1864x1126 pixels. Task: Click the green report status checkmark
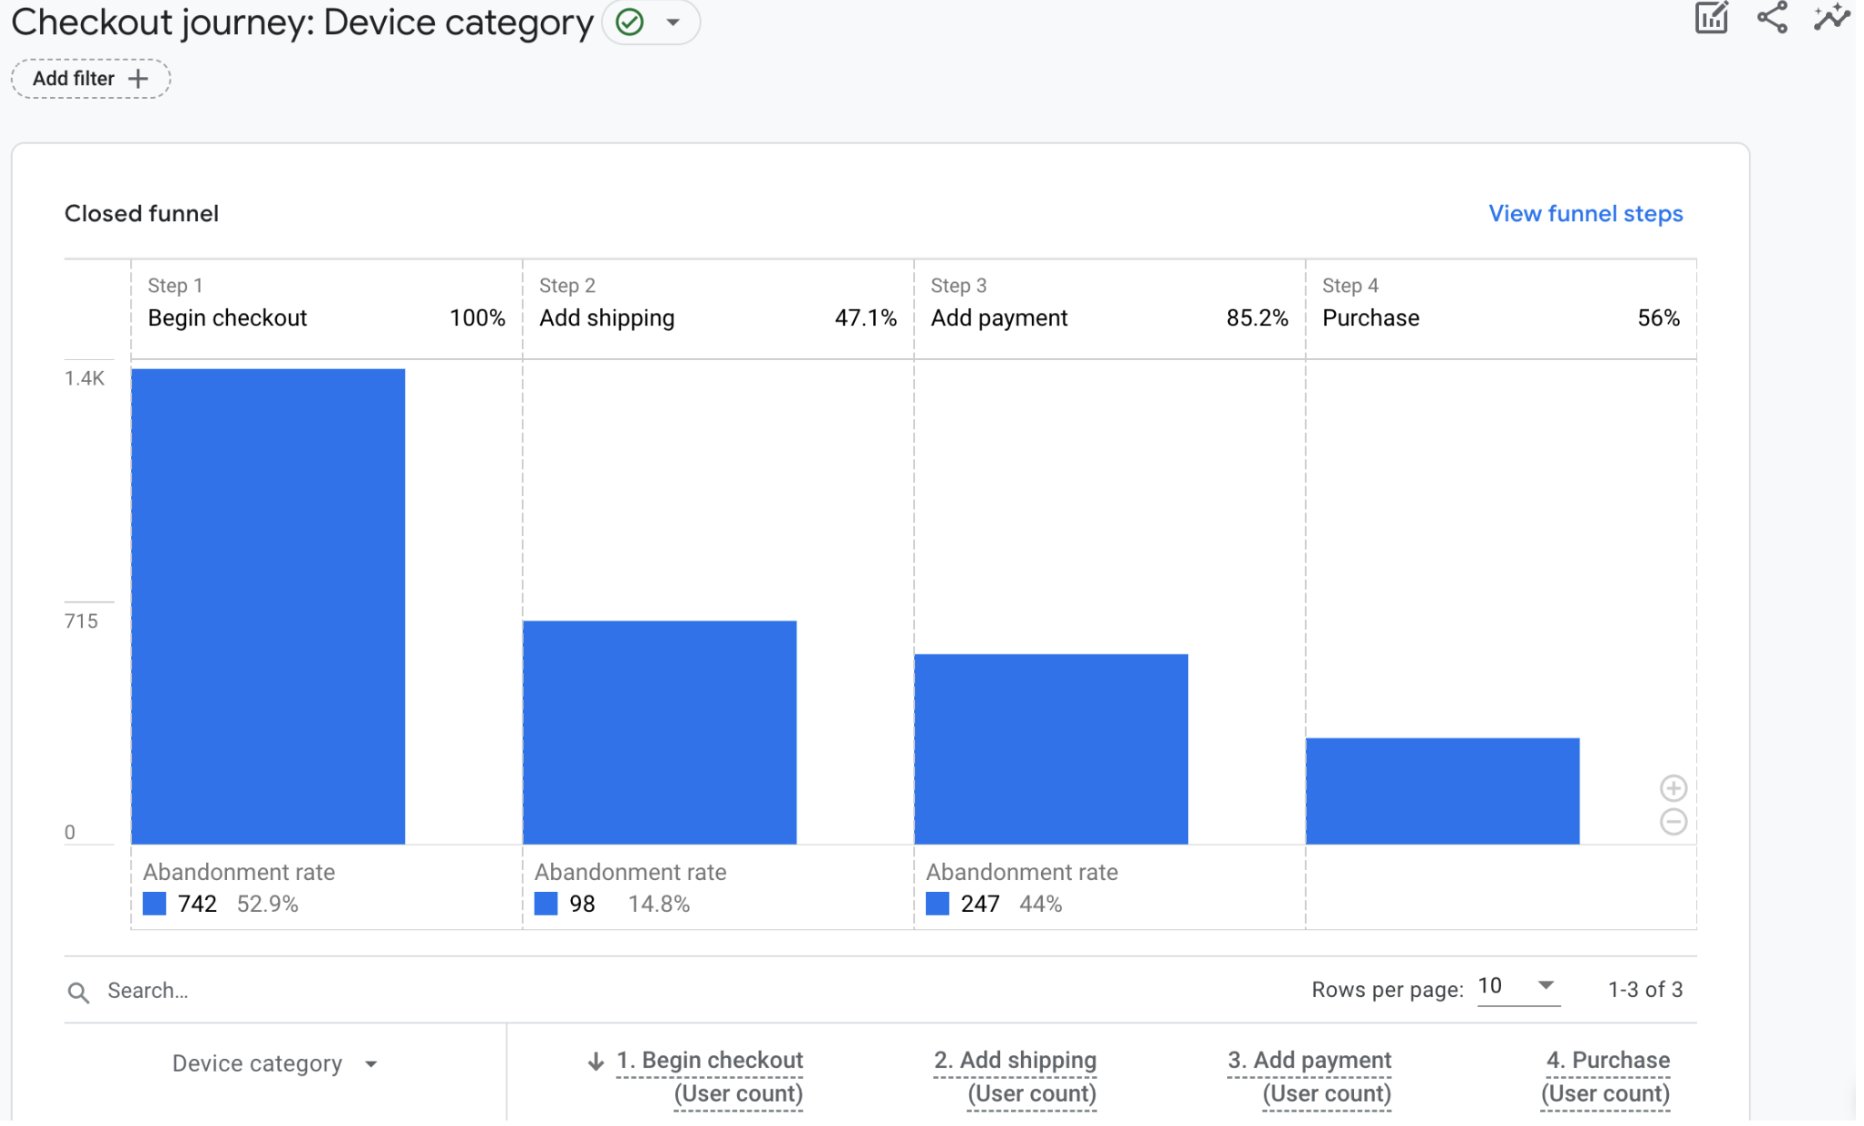coord(632,22)
